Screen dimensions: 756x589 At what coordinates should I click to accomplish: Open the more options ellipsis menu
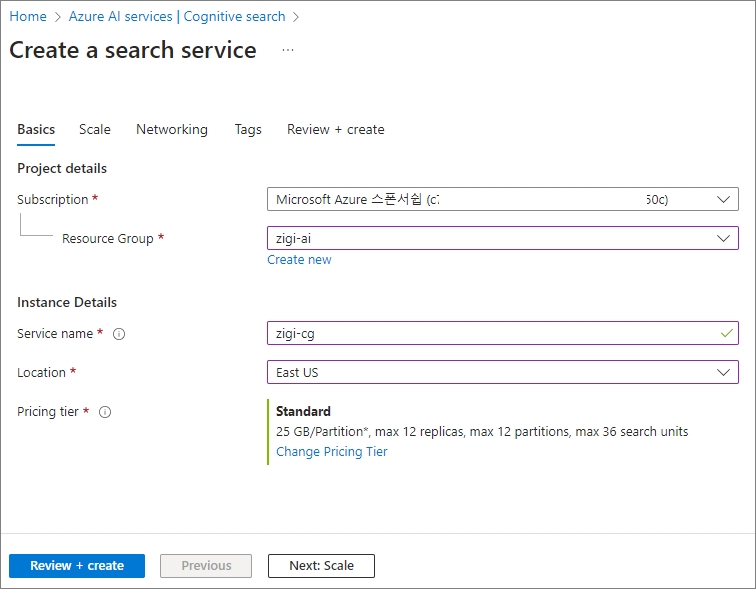coord(288,51)
